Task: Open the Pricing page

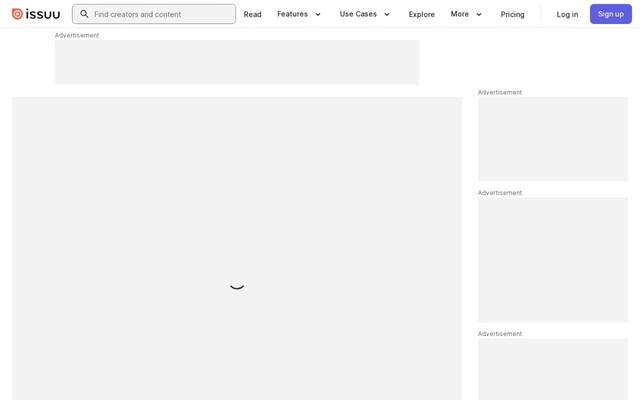Action: pyautogui.click(x=512, y=14)
